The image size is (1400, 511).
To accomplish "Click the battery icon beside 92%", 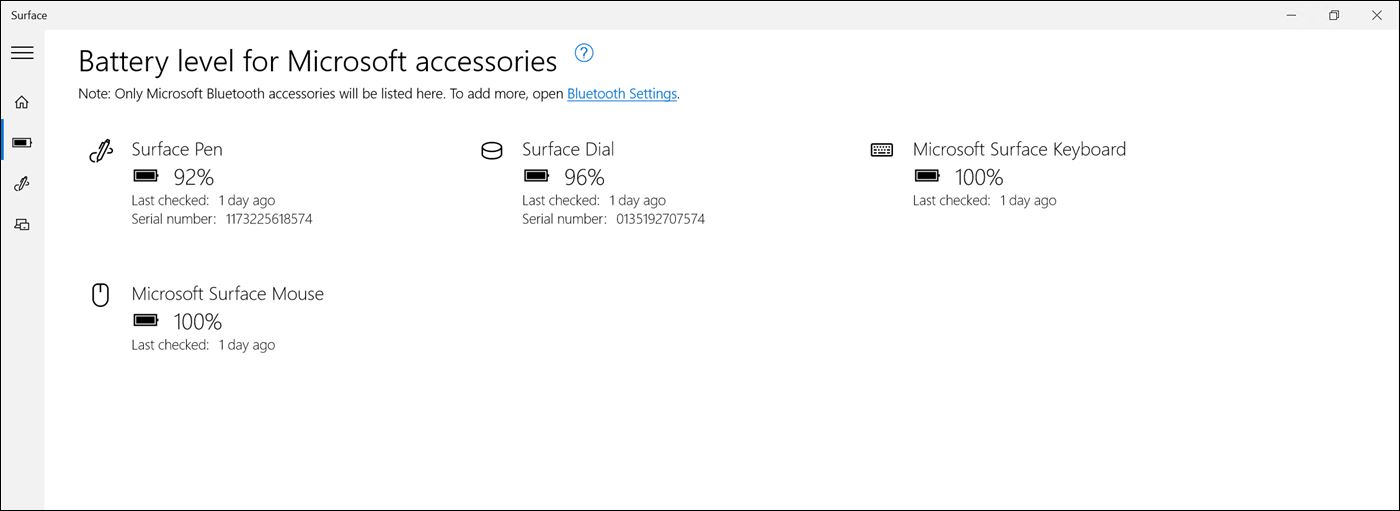I will [146, 176].
